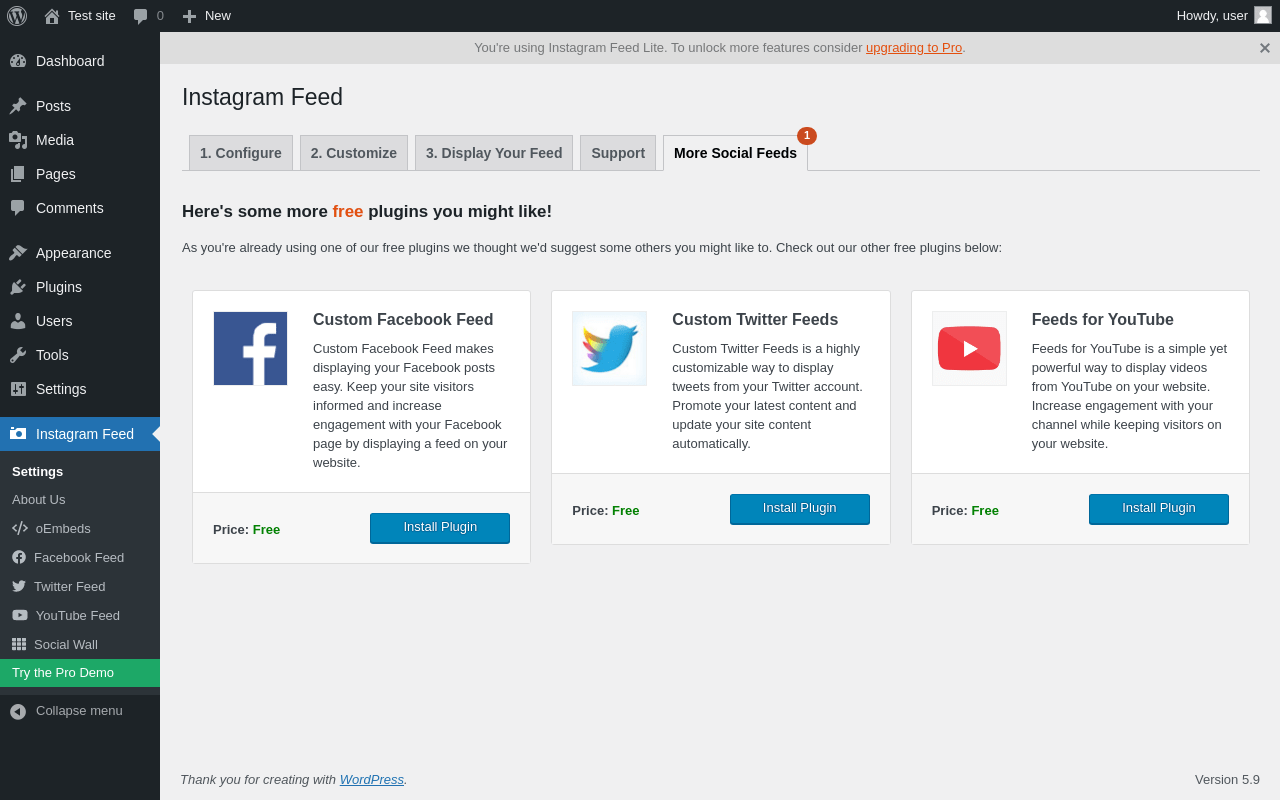The height and width of the screenshot is (800, 1280).
Task: Open Plugins in the sidebar
Action: (59, 287)
